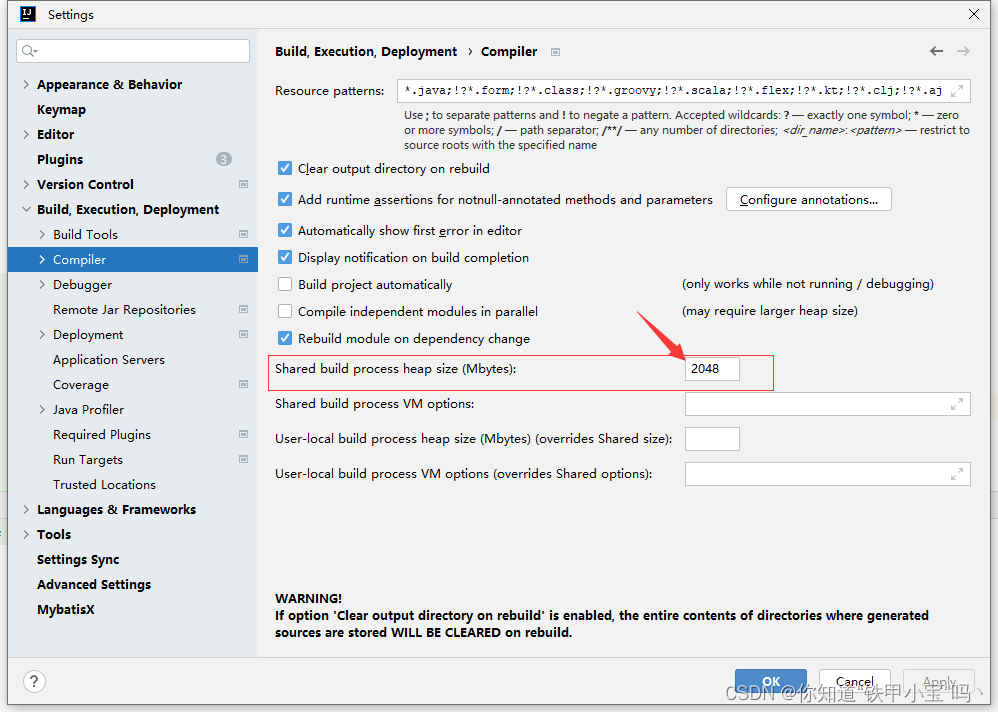
Task: Click project icon next to Build Tools
Action: 243,235
